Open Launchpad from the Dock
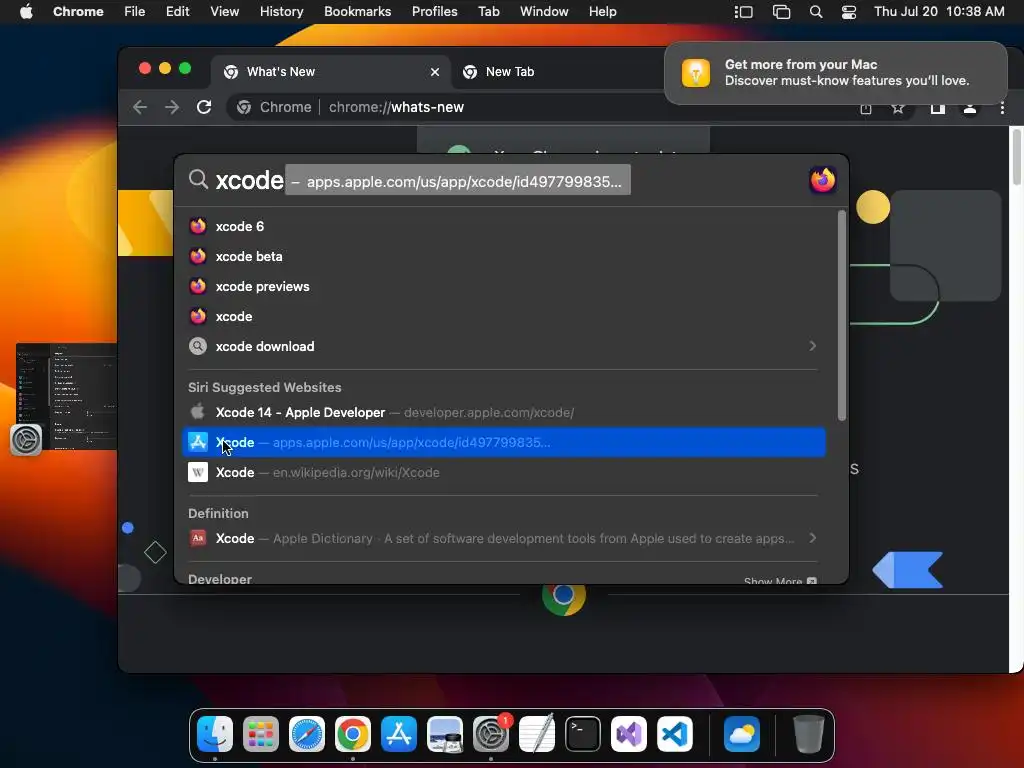The image size is (1024, 768). 261,734
